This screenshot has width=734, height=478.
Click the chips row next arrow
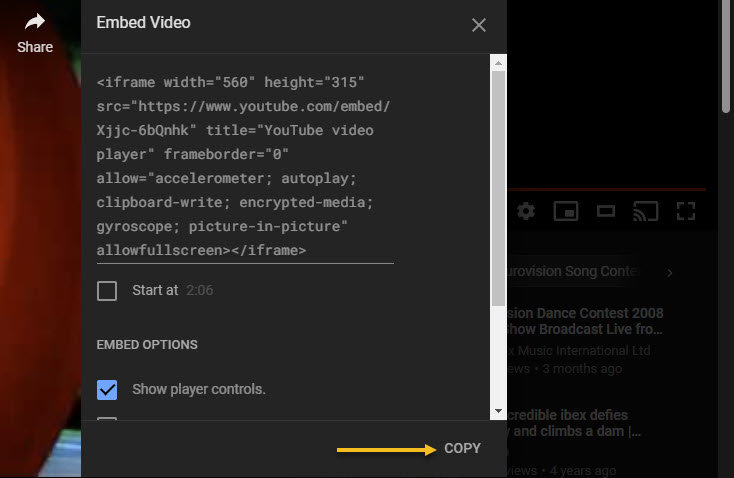click(x=670, y=273)
